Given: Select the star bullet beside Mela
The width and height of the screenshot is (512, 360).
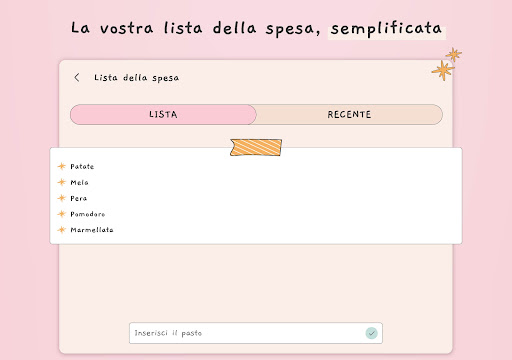Looking at the screenshot, I should tap(62, 182).
